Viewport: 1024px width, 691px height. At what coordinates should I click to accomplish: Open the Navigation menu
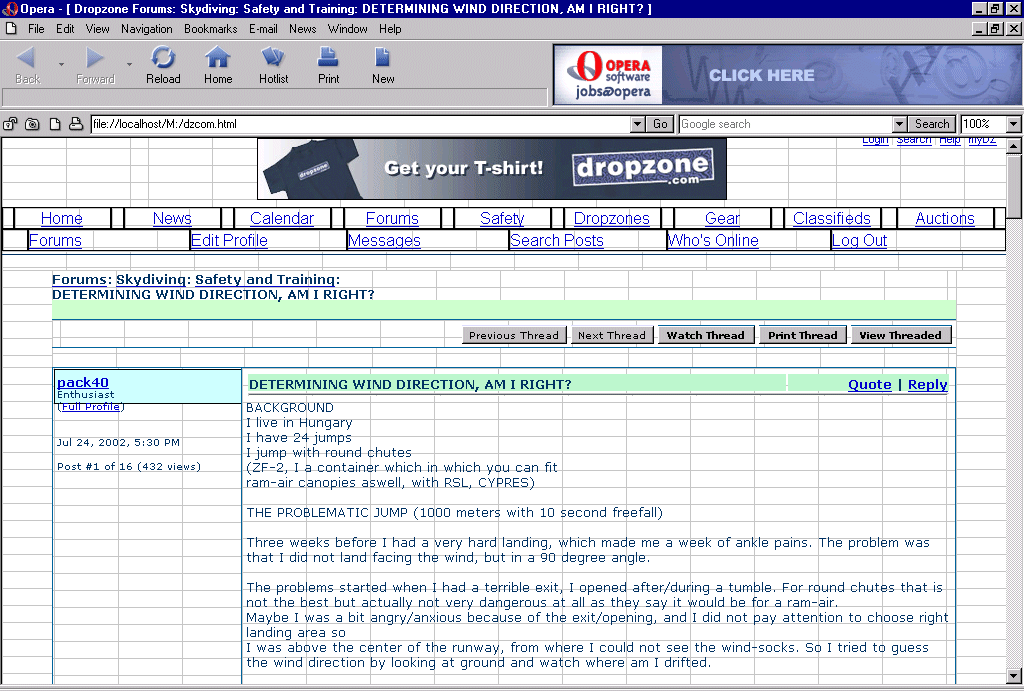pos(147,29)
